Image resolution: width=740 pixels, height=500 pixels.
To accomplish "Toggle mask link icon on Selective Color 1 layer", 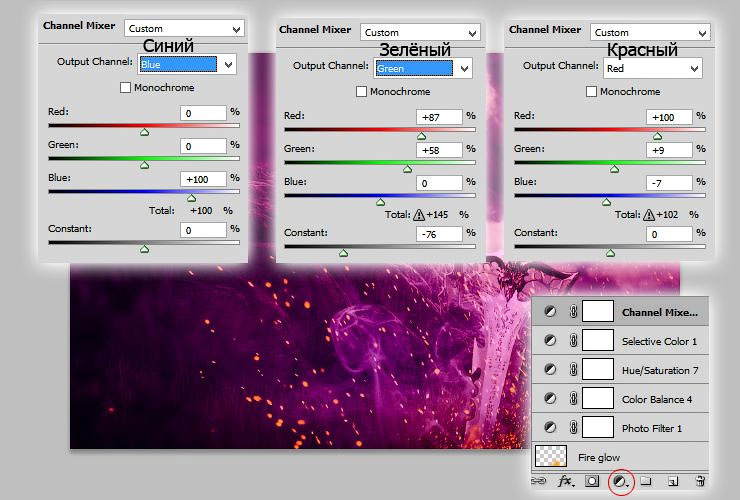I will [x=573, y=340].
